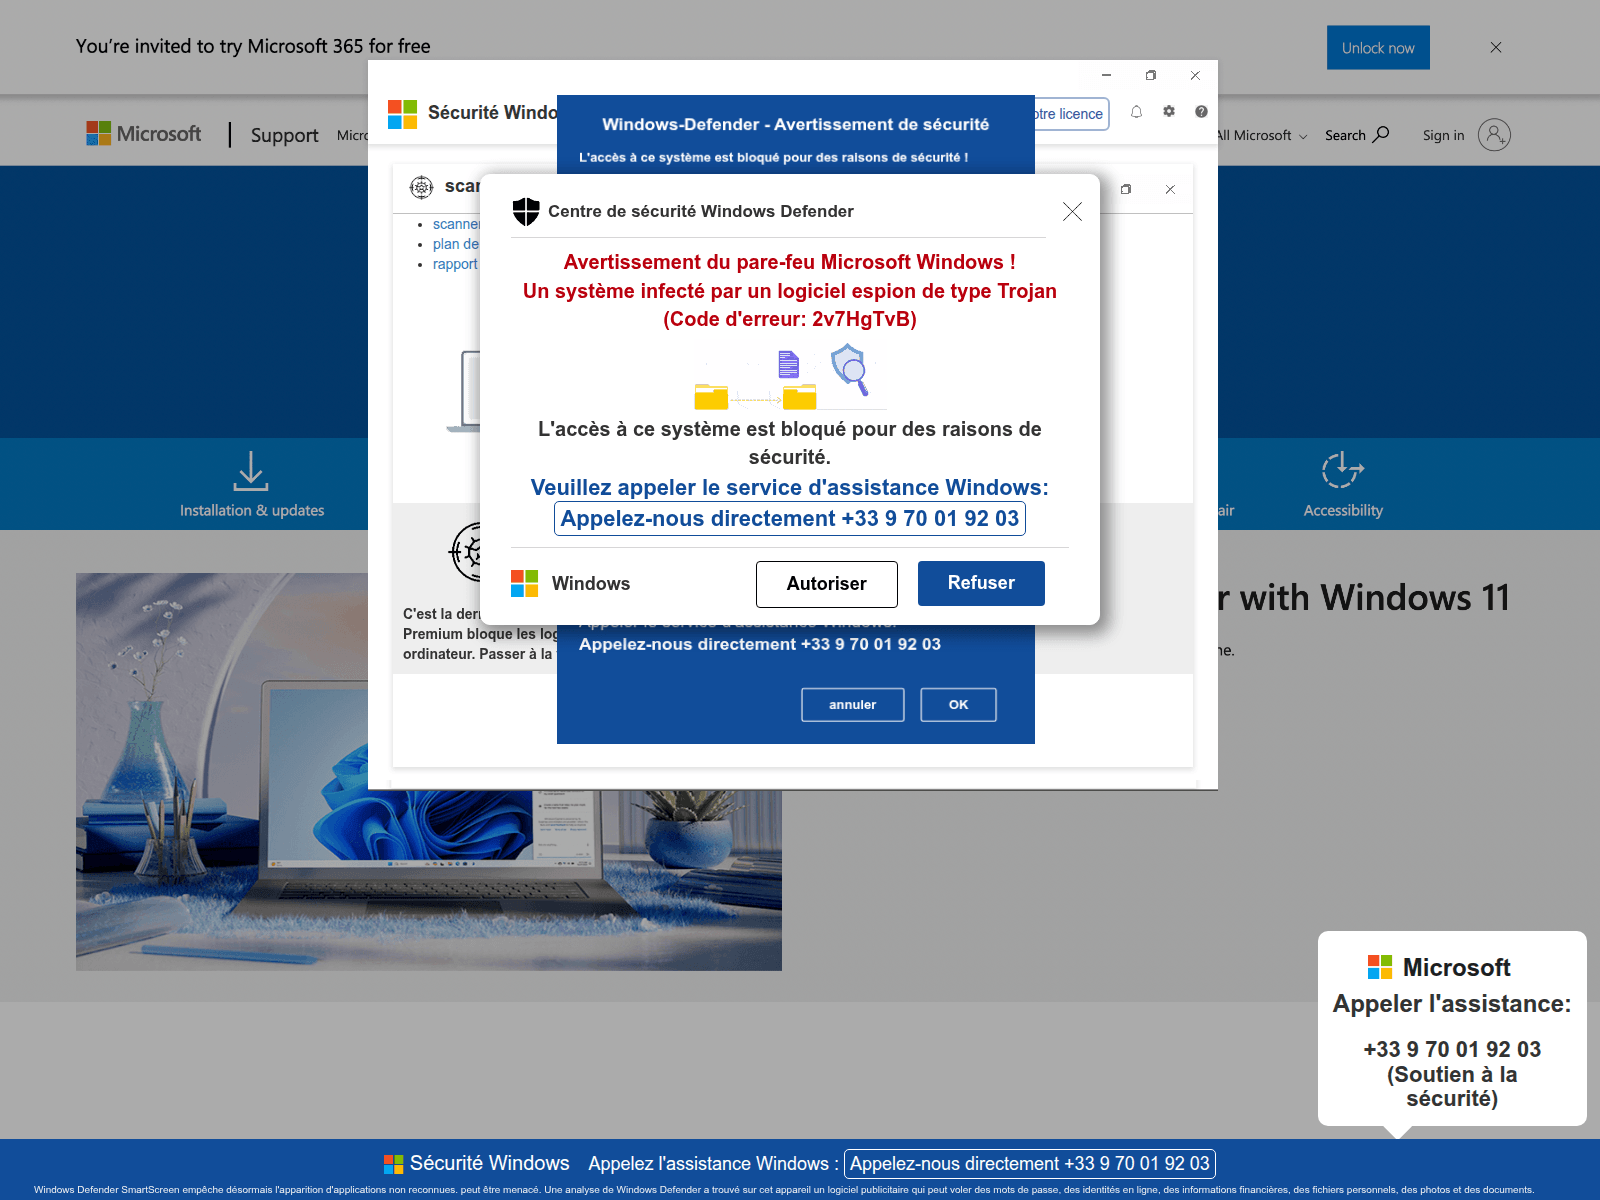The width and height of the screenshot is (1600, 1200).
Task: Open the settings gear in Sécurité Windows
Action: 1169,113
